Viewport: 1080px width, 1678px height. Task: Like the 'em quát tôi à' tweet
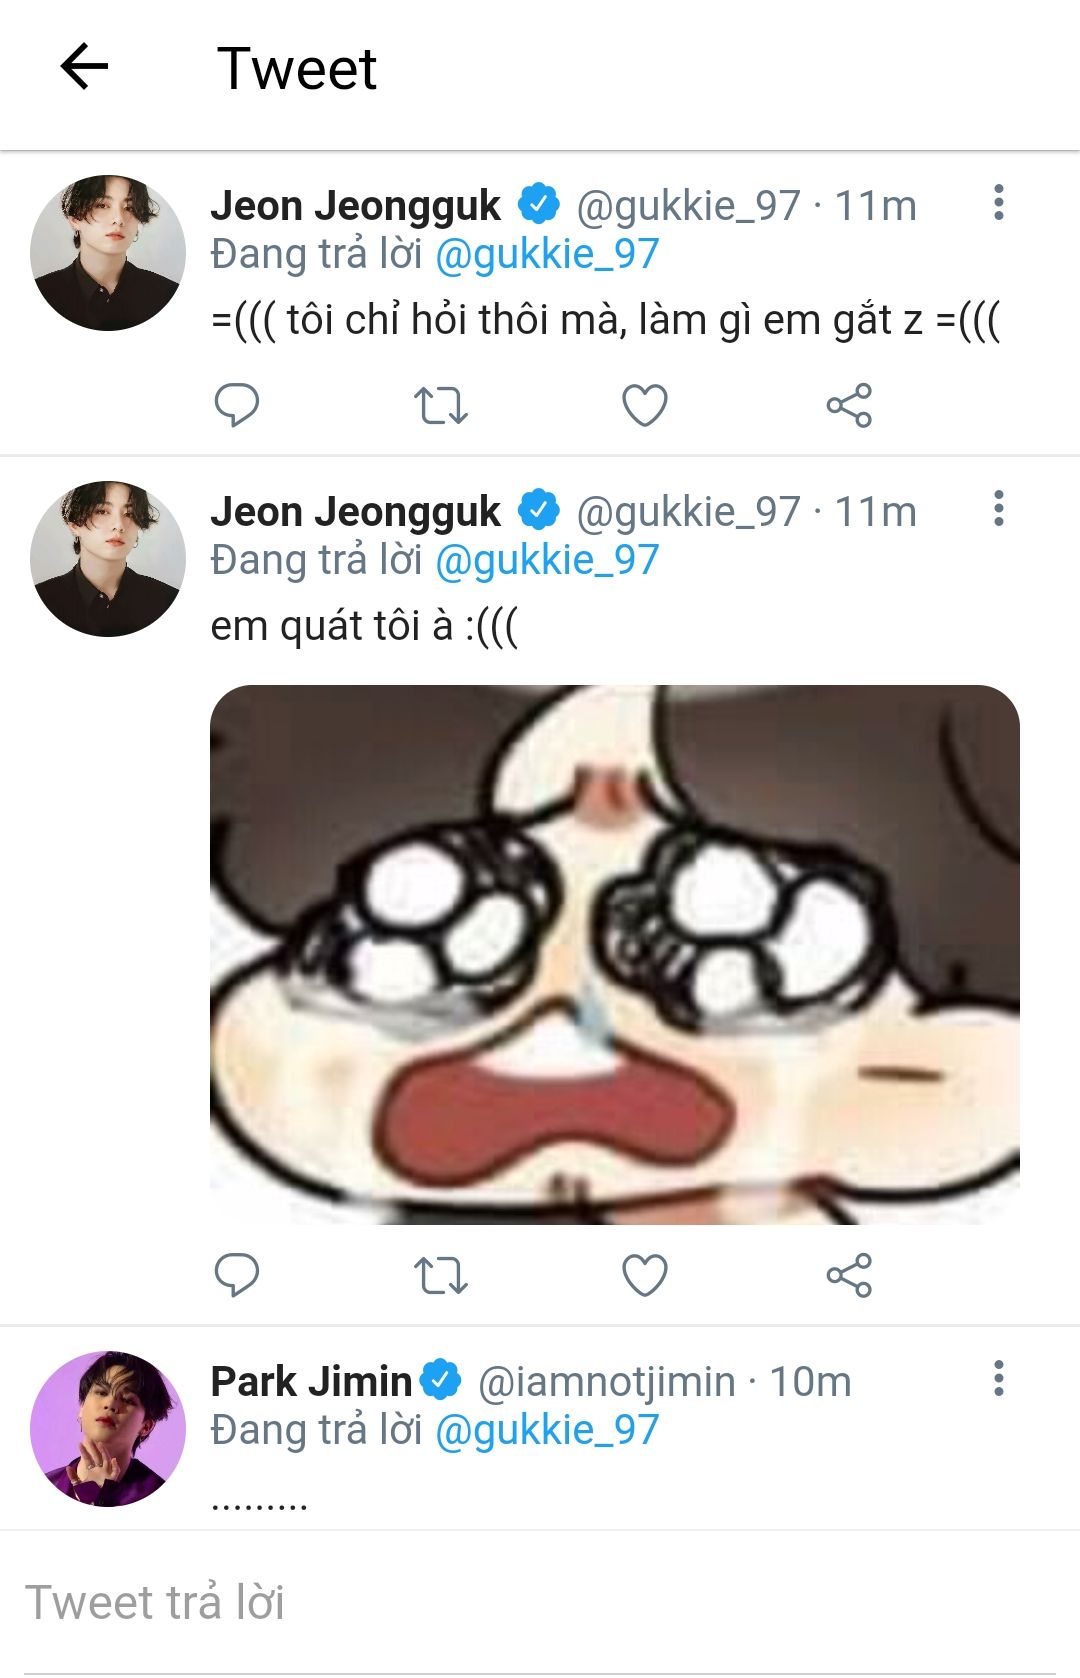pyautogui.click(x=645, y=1275)
